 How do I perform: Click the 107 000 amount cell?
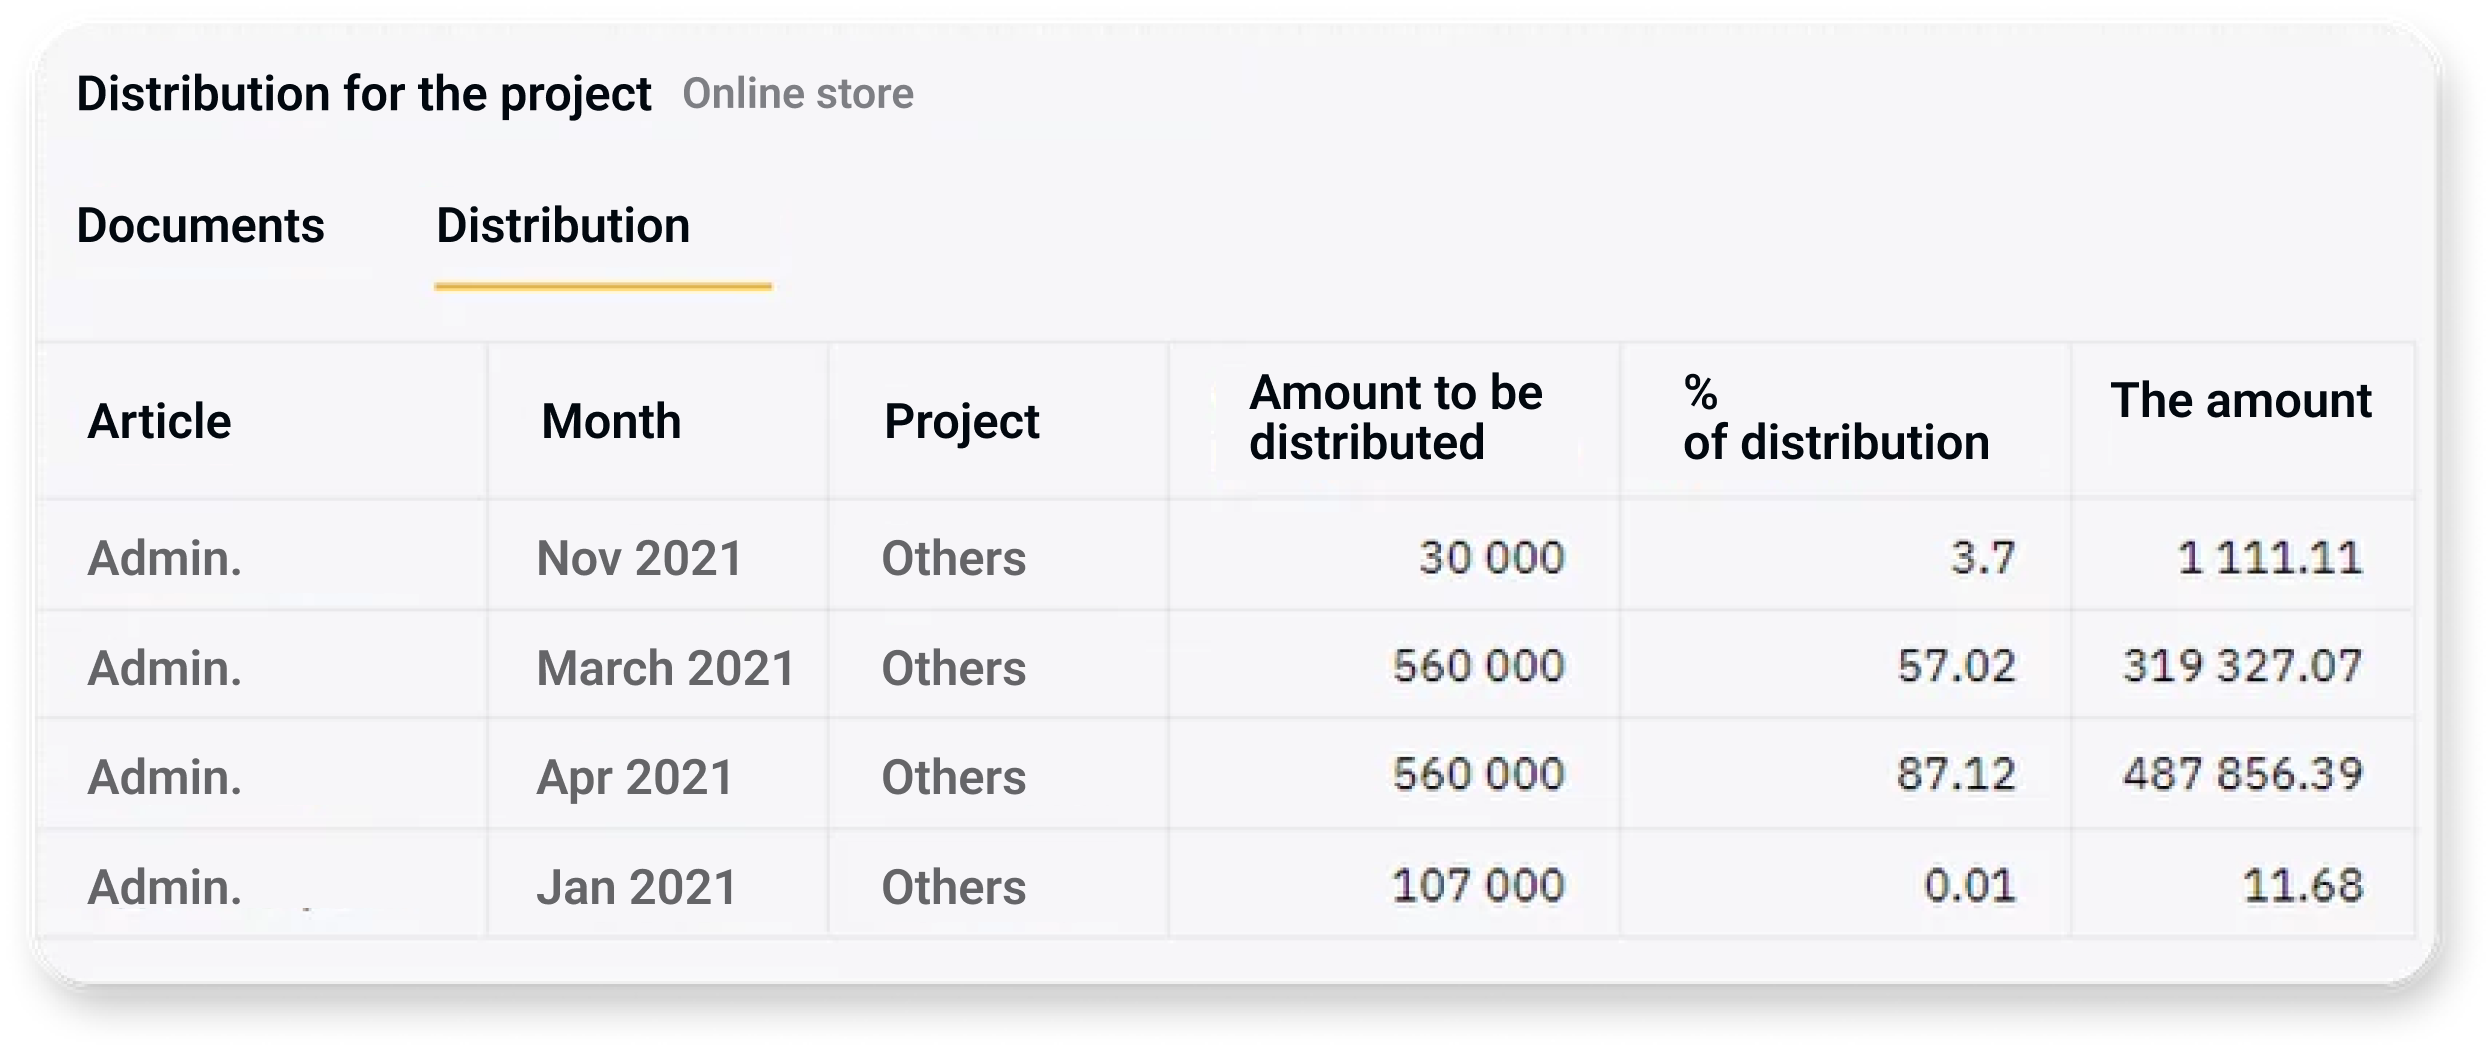coord(1478,886)
